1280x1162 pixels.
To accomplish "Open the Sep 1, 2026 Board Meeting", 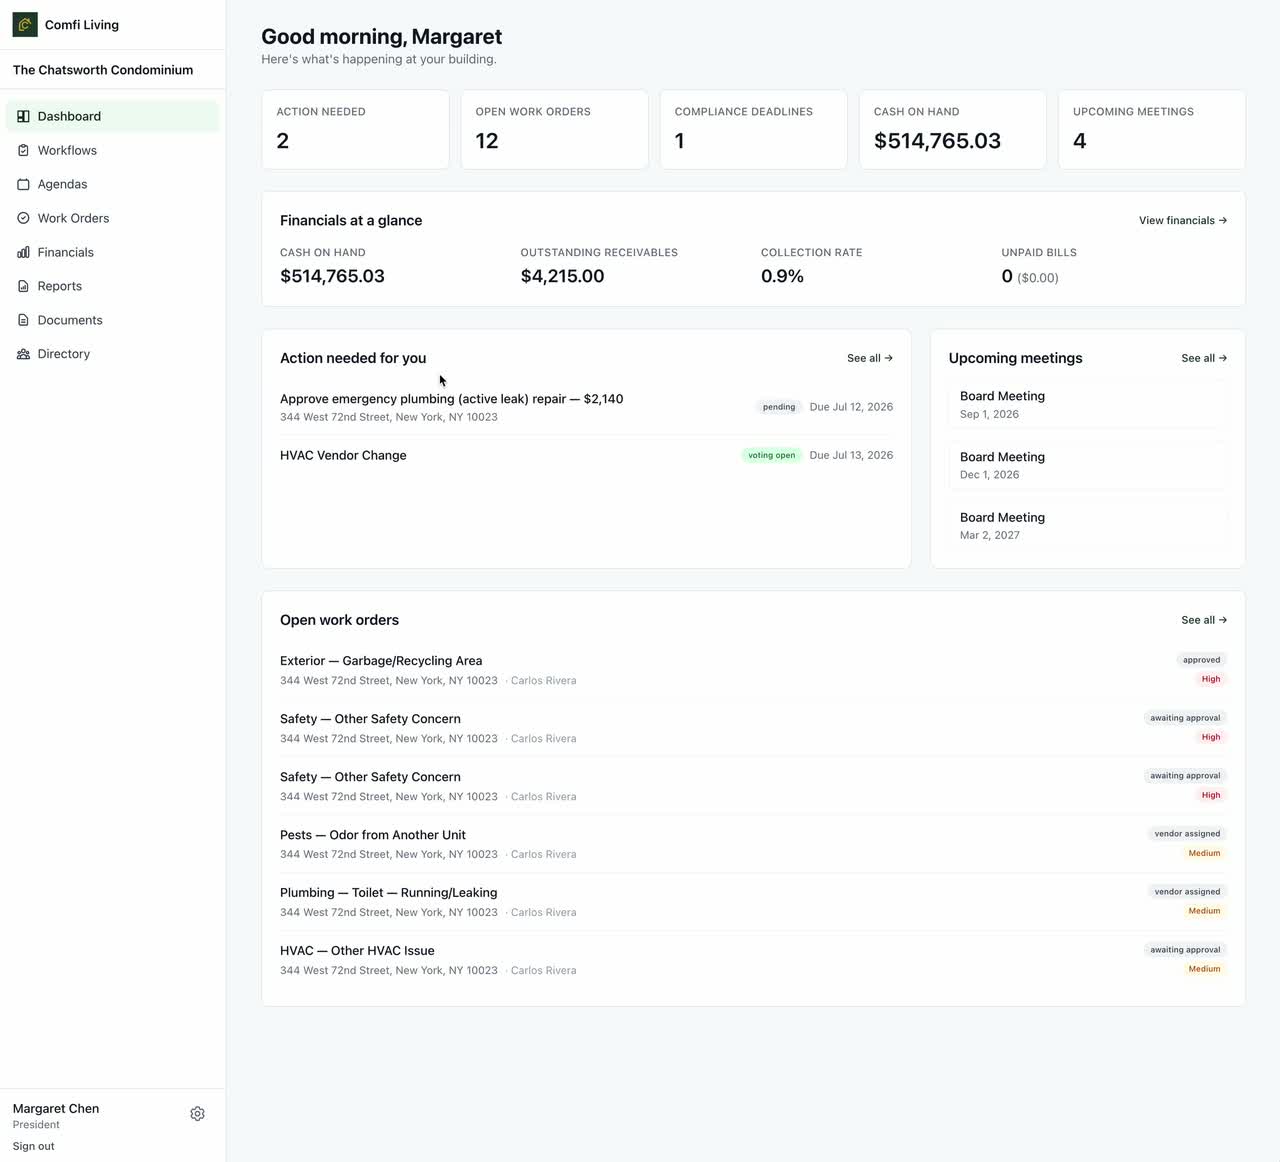I will click(1087, 405).
